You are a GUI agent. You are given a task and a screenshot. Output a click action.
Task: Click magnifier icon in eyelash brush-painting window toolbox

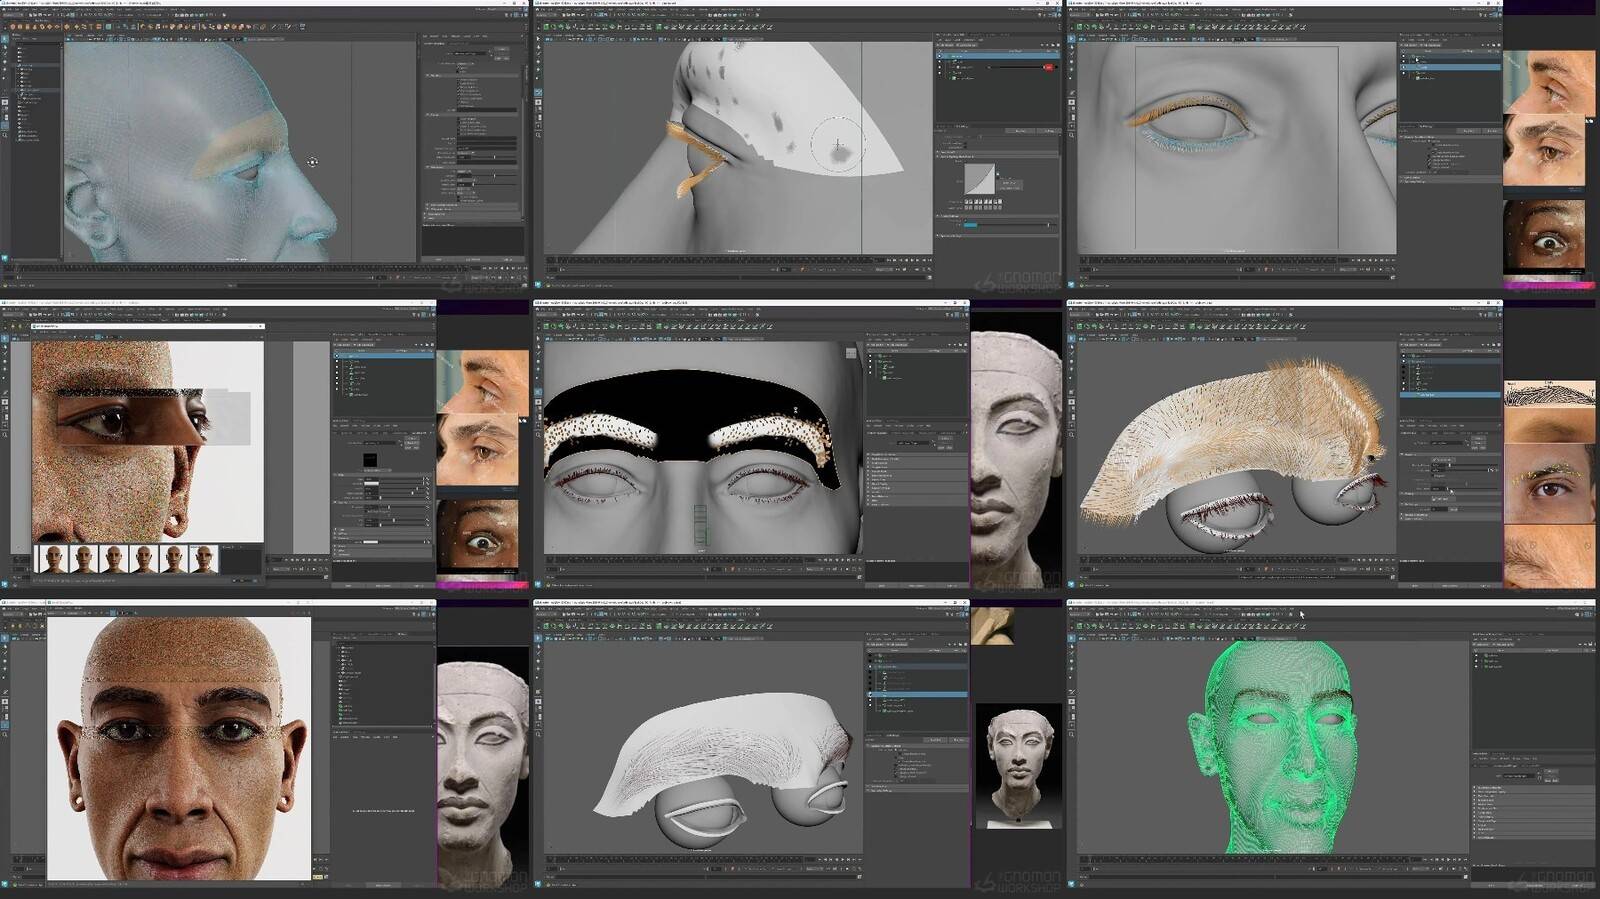pyautogui.click(x=538, y=135)
